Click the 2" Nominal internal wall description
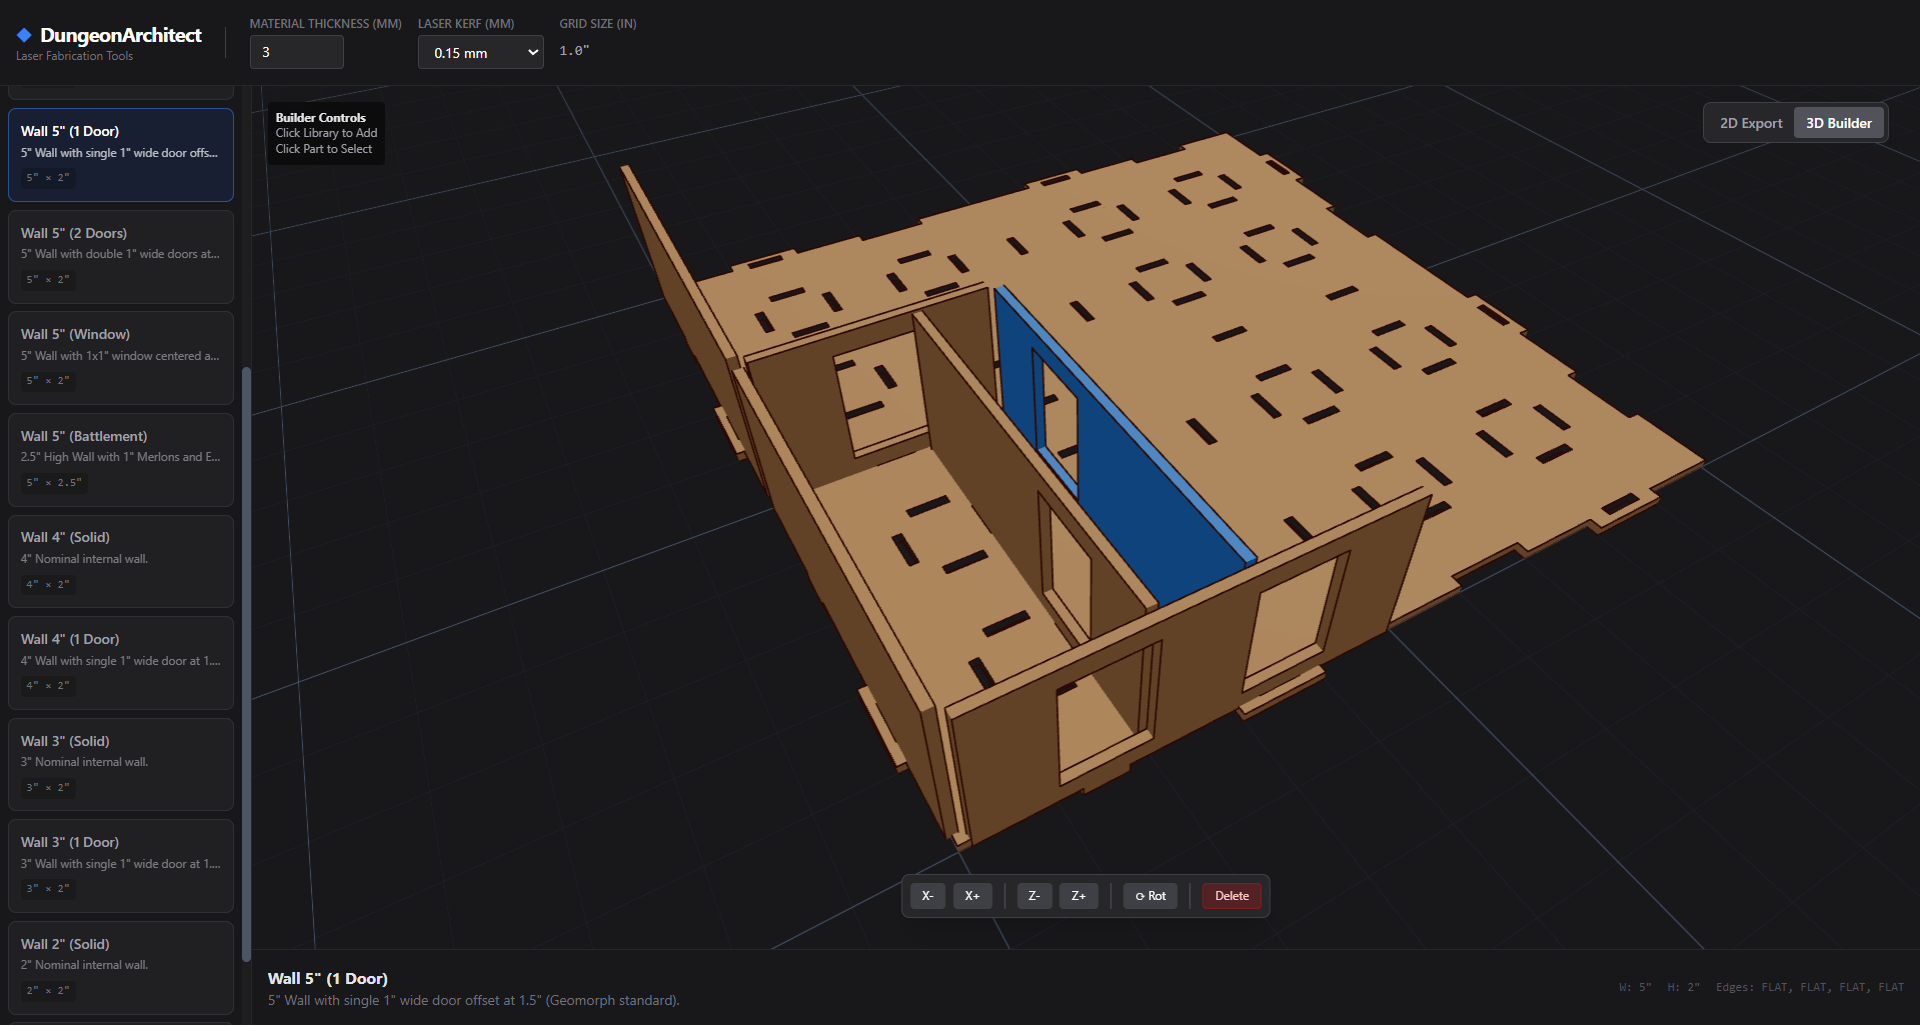Image resolution: width=1920 pixels, height=1026 pixels. tap(84, 965)
